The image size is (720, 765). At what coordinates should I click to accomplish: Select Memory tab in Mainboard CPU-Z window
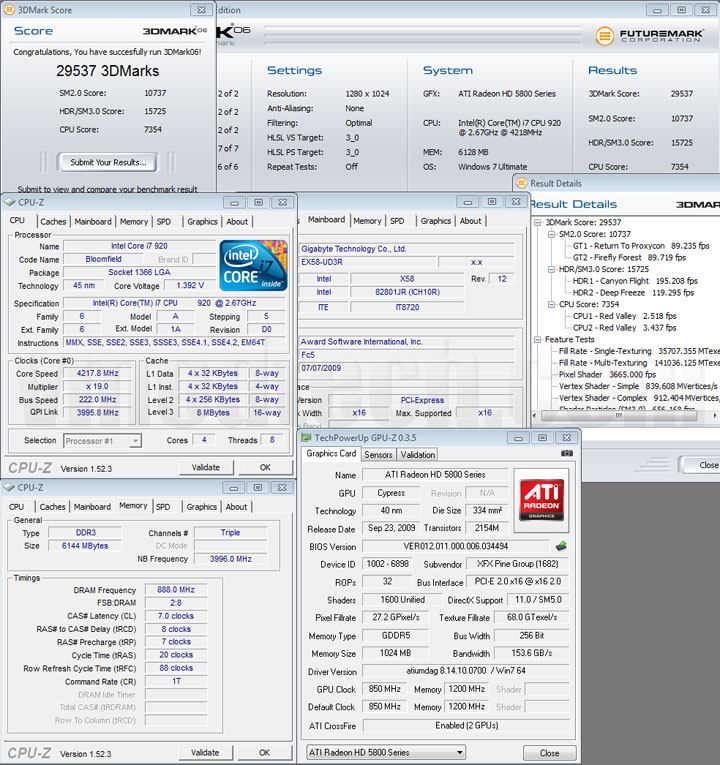(x=367, y=221)
